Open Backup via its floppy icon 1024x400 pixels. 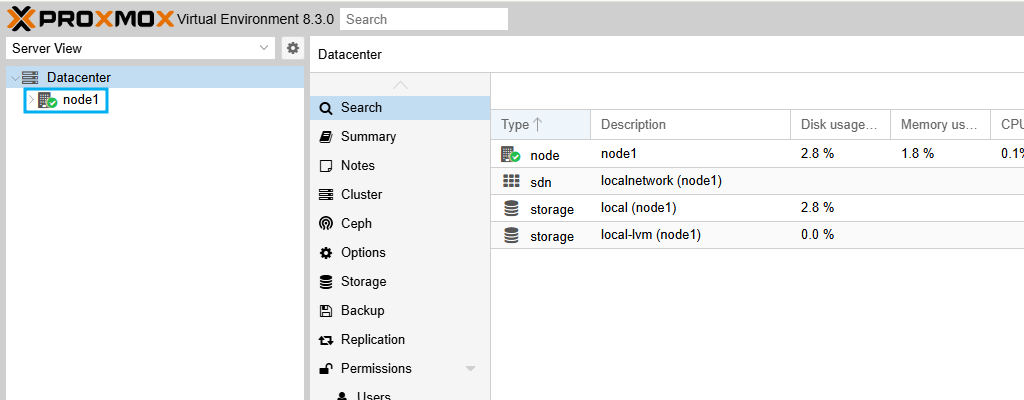click(x=325, y=310)
